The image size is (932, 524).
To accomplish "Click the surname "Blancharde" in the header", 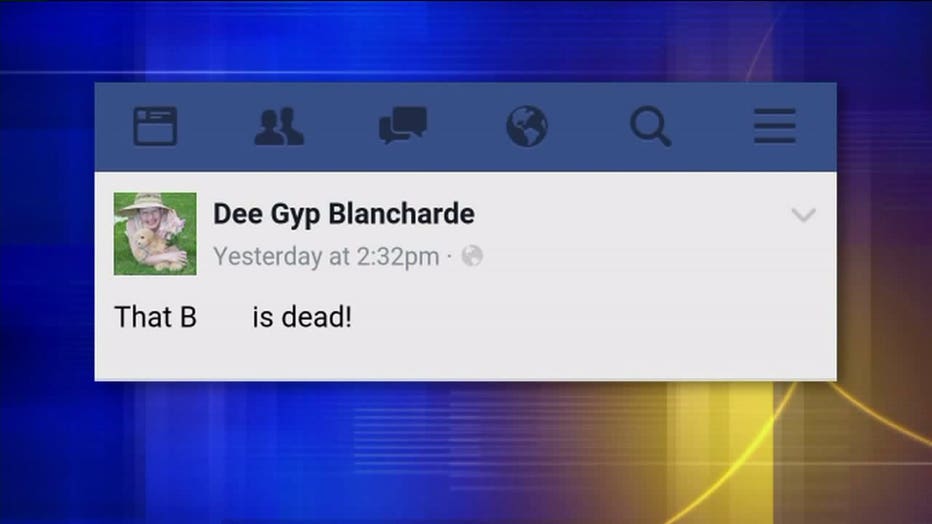I will click(401, 213).
